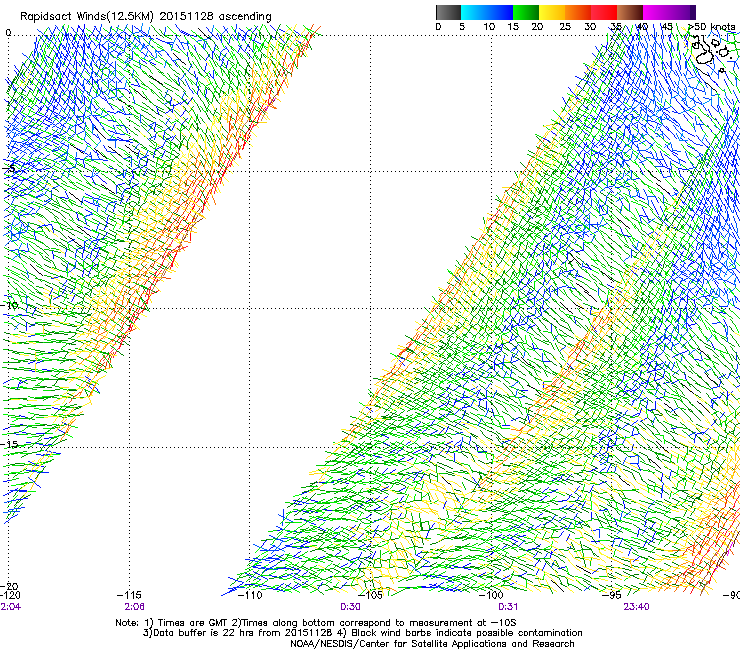Pick the red 30–35 knots legend segment
Screen dimensions: 740x650
pos(604,12)
